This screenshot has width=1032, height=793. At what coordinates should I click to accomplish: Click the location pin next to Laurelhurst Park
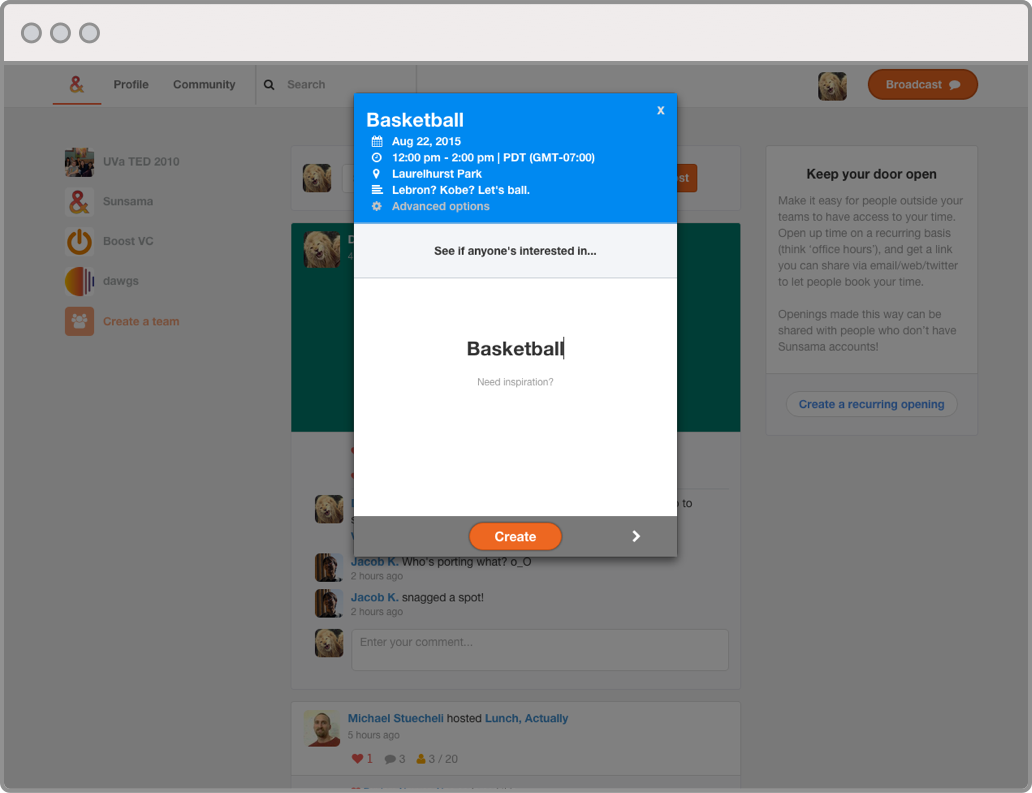377,174
